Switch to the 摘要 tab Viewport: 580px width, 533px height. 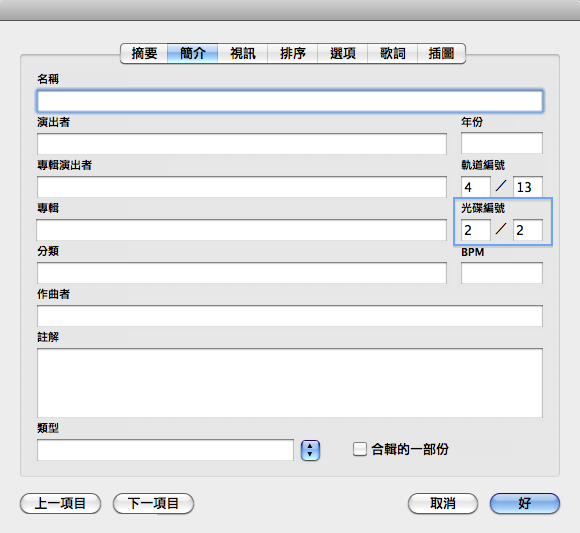[144, 54]
